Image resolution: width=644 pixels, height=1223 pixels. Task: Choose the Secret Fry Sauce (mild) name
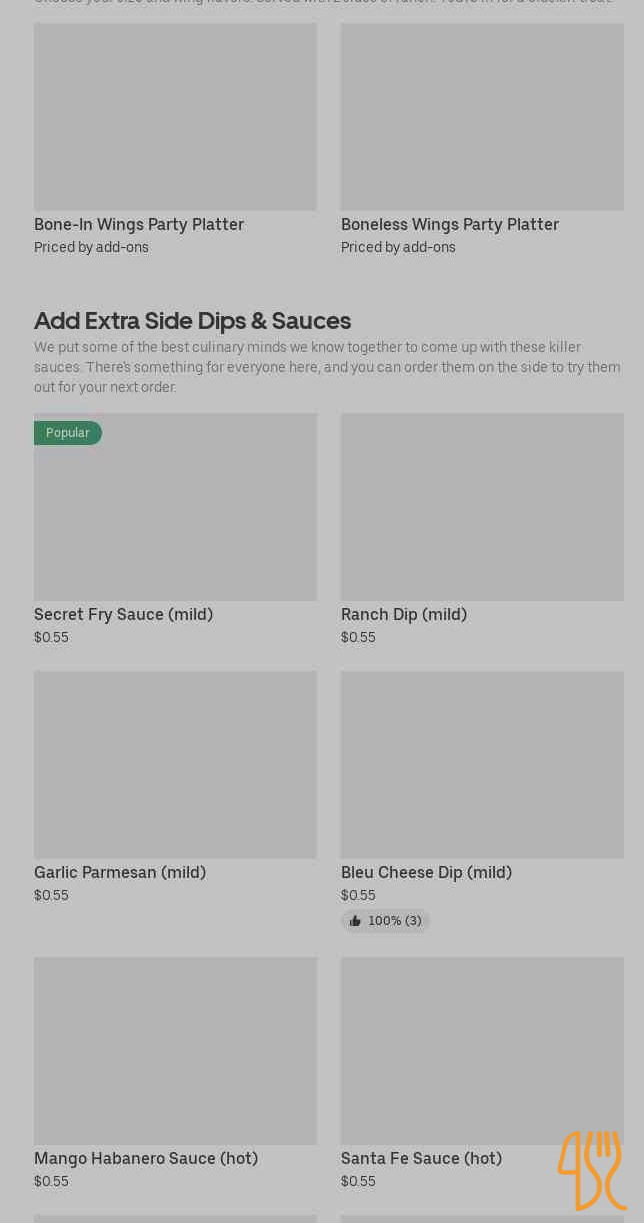(x=123, y=614)
